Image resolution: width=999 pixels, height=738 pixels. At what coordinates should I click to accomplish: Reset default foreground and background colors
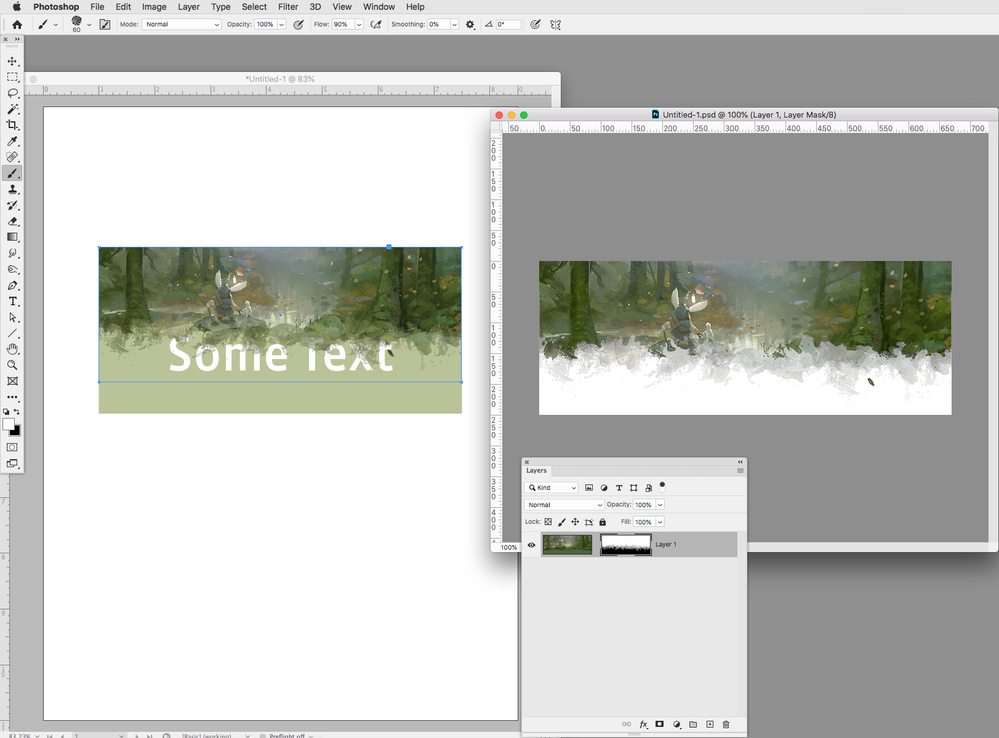point(6,412)
